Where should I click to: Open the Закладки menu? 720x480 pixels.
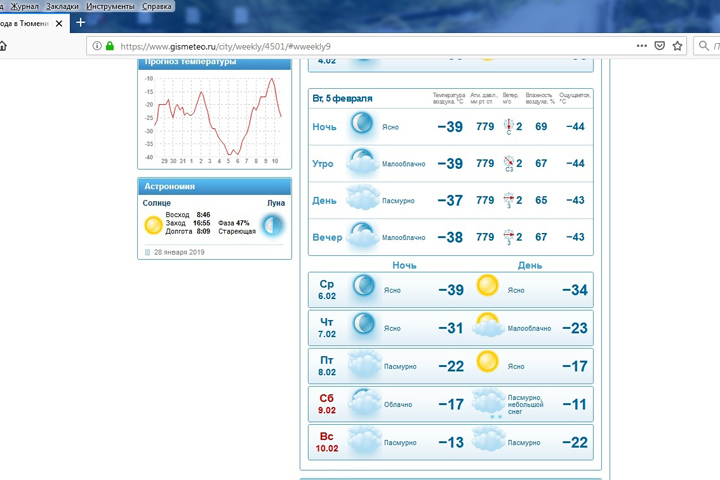[62, 6]
